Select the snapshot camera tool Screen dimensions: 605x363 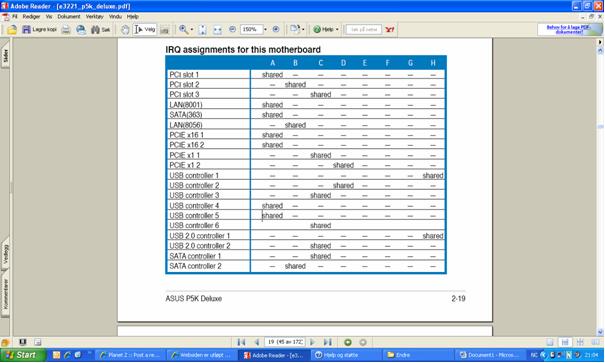click(164, 29)
